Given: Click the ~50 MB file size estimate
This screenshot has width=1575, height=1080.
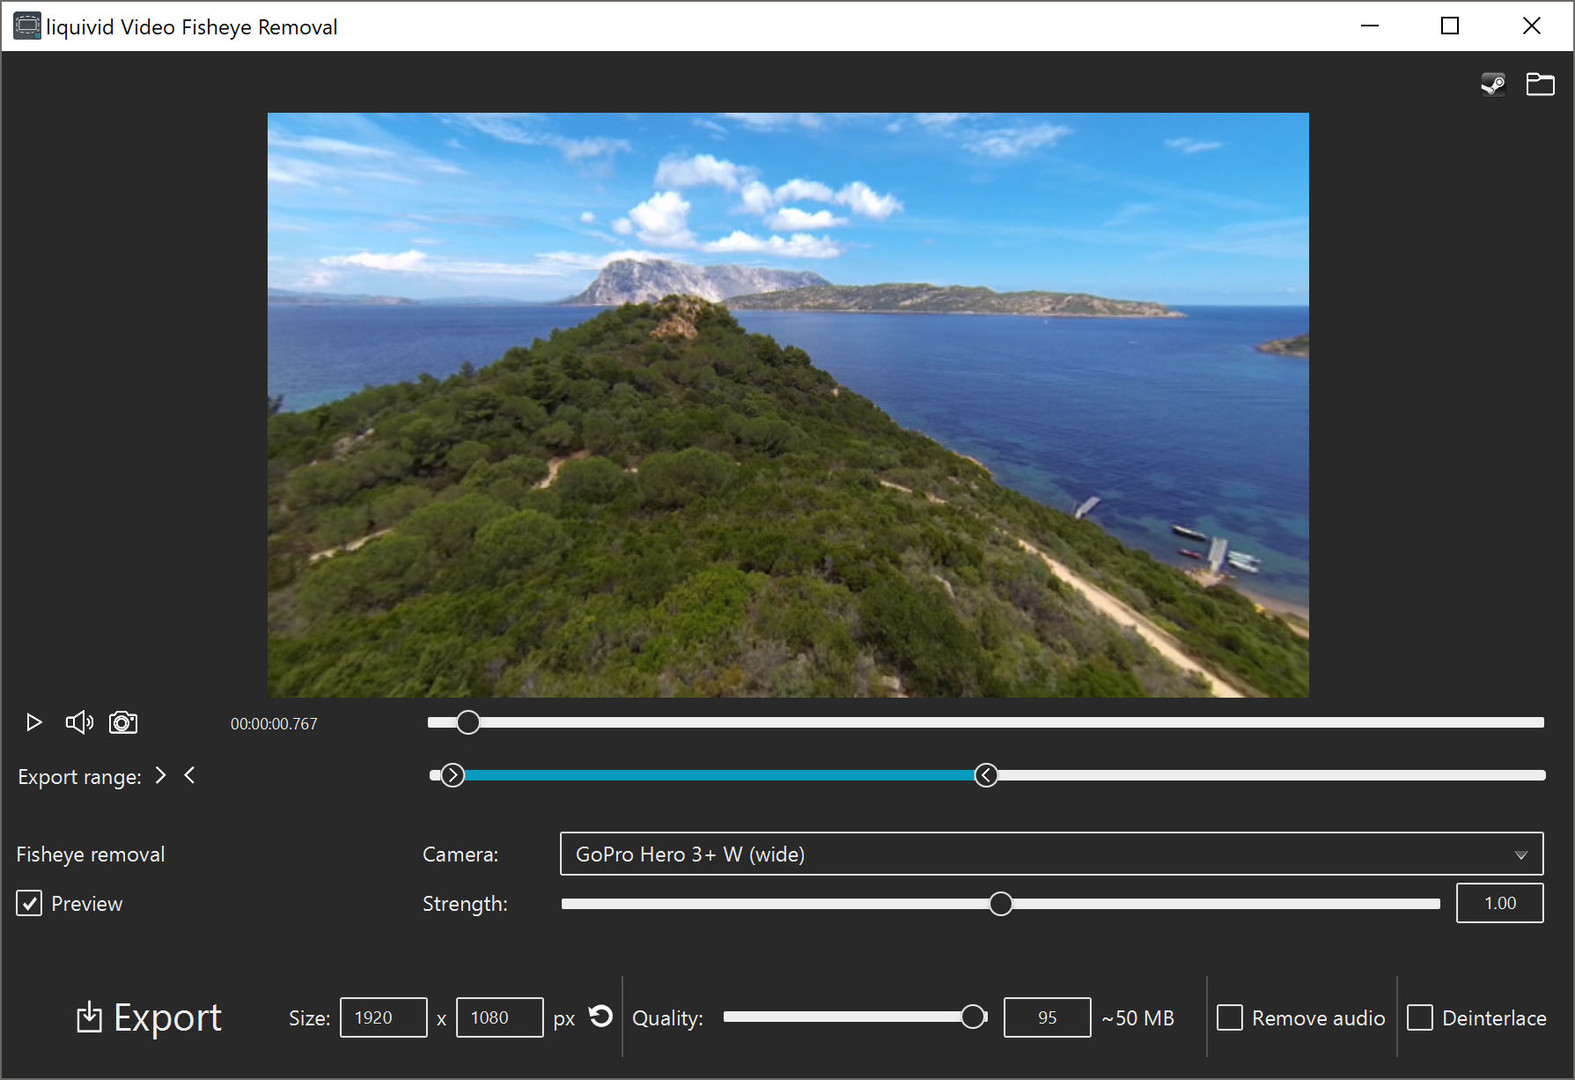Looking at the screenshot, I should click(1138, 1018).
